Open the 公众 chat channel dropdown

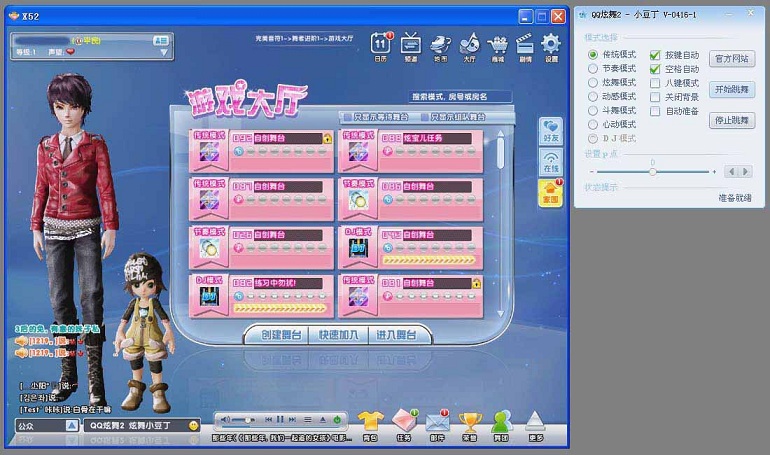point(72,426)
